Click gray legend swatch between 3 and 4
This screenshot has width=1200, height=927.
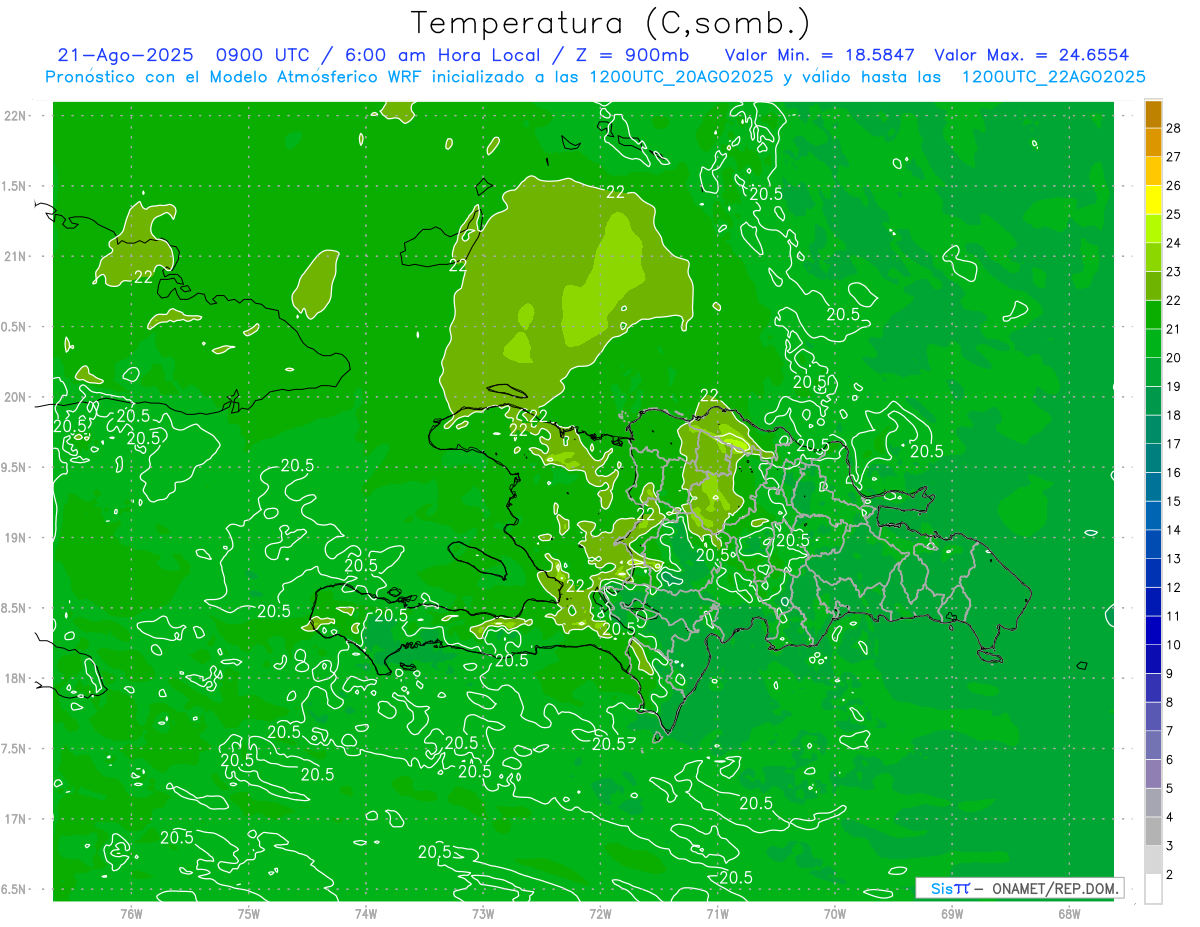(1153, 831)
